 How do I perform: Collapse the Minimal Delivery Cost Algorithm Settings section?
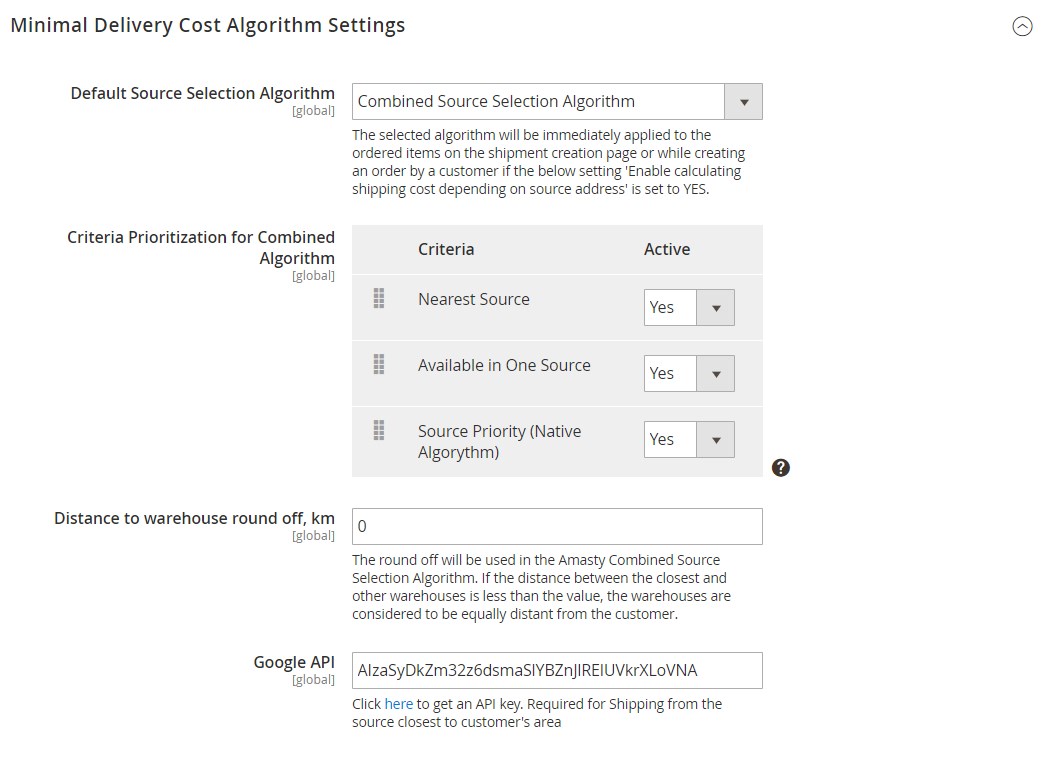pyautogui.click(x=1022, y=26)
